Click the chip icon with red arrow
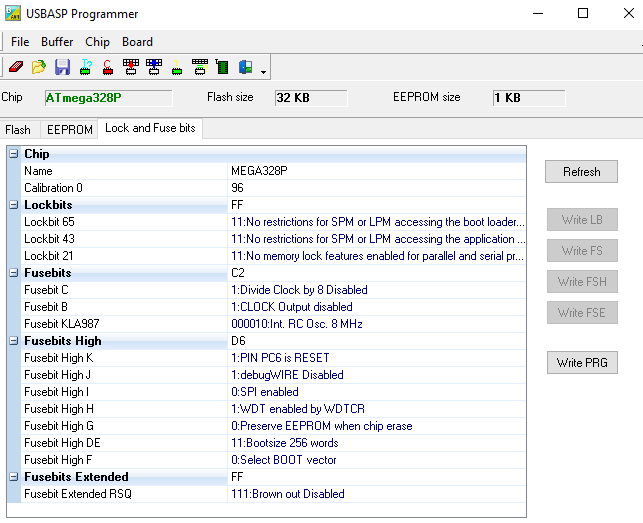Screen dimensions: 643x523 coord(130,67)
